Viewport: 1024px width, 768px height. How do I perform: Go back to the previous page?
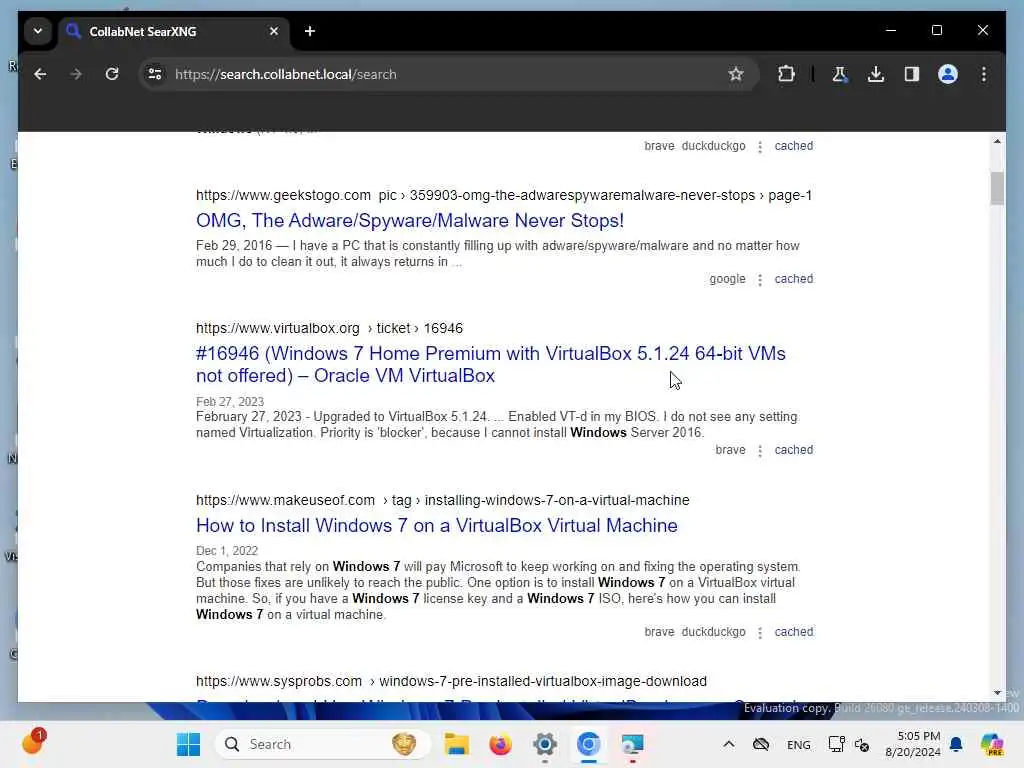(40, 74)
